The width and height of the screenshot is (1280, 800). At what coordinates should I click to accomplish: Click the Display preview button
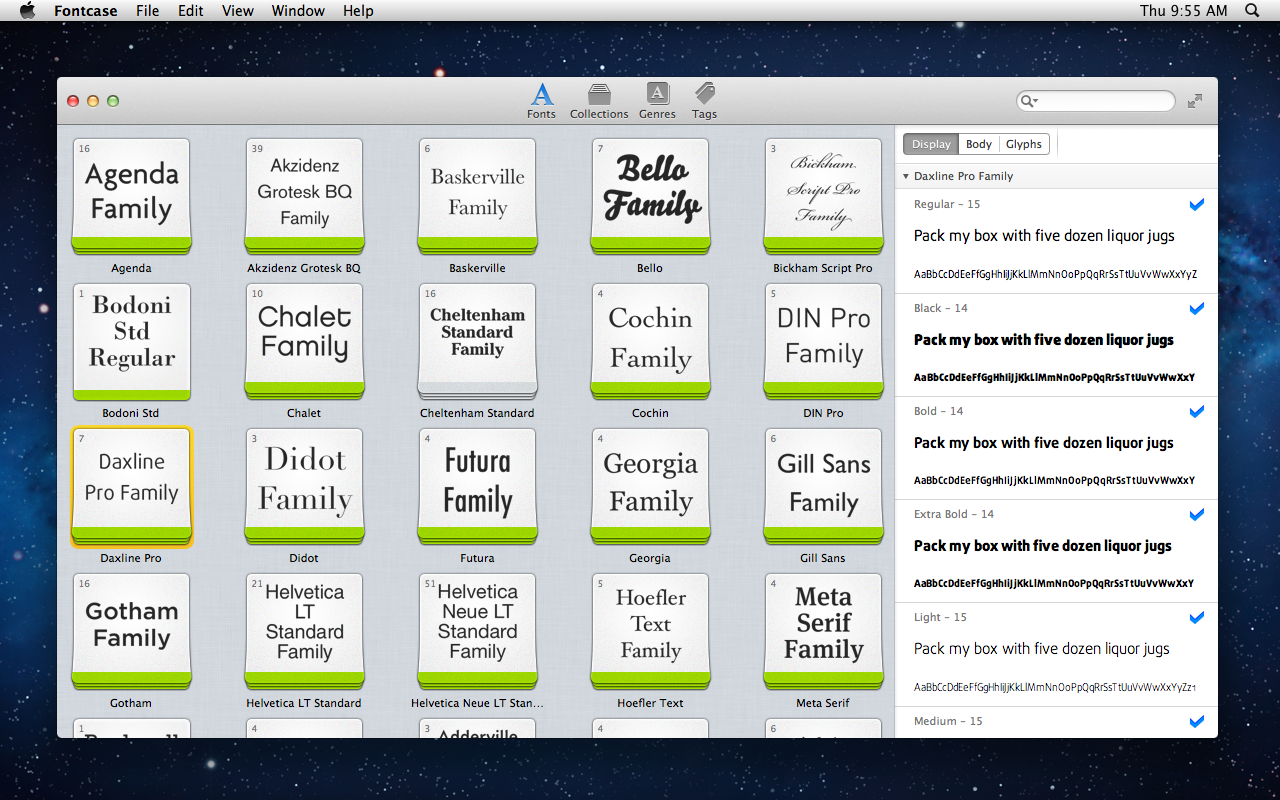pos(931,144)
